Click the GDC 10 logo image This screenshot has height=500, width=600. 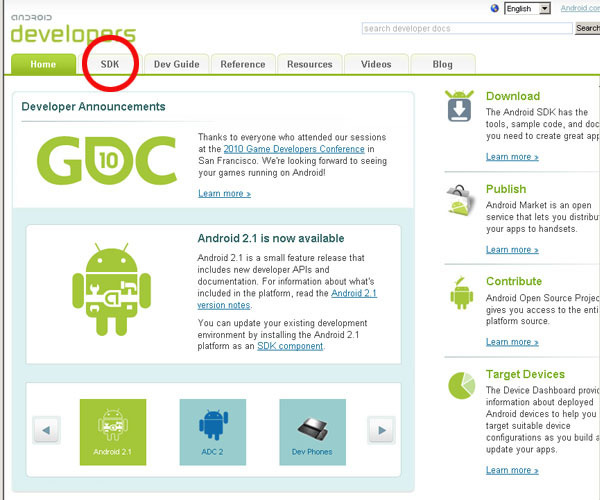107,160
